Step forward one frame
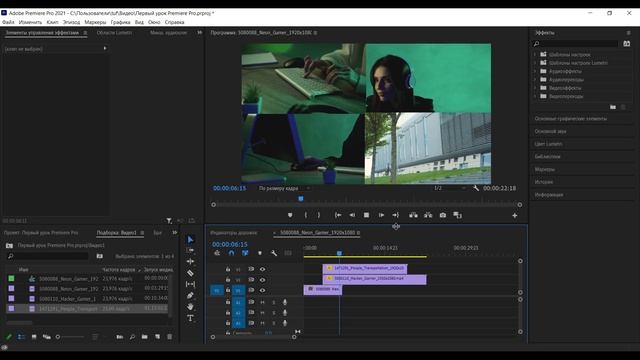This screenshot has height=360, width=640. point(381,215)
